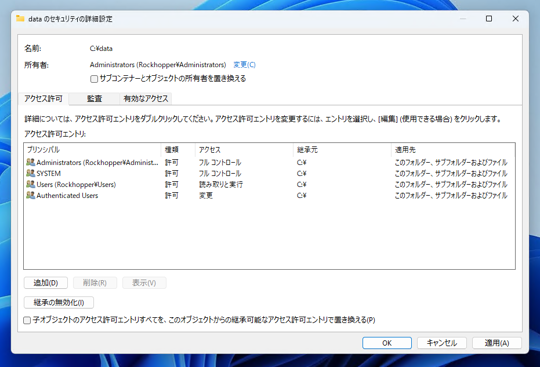Click 適用先 cell in the Users row

451,184
